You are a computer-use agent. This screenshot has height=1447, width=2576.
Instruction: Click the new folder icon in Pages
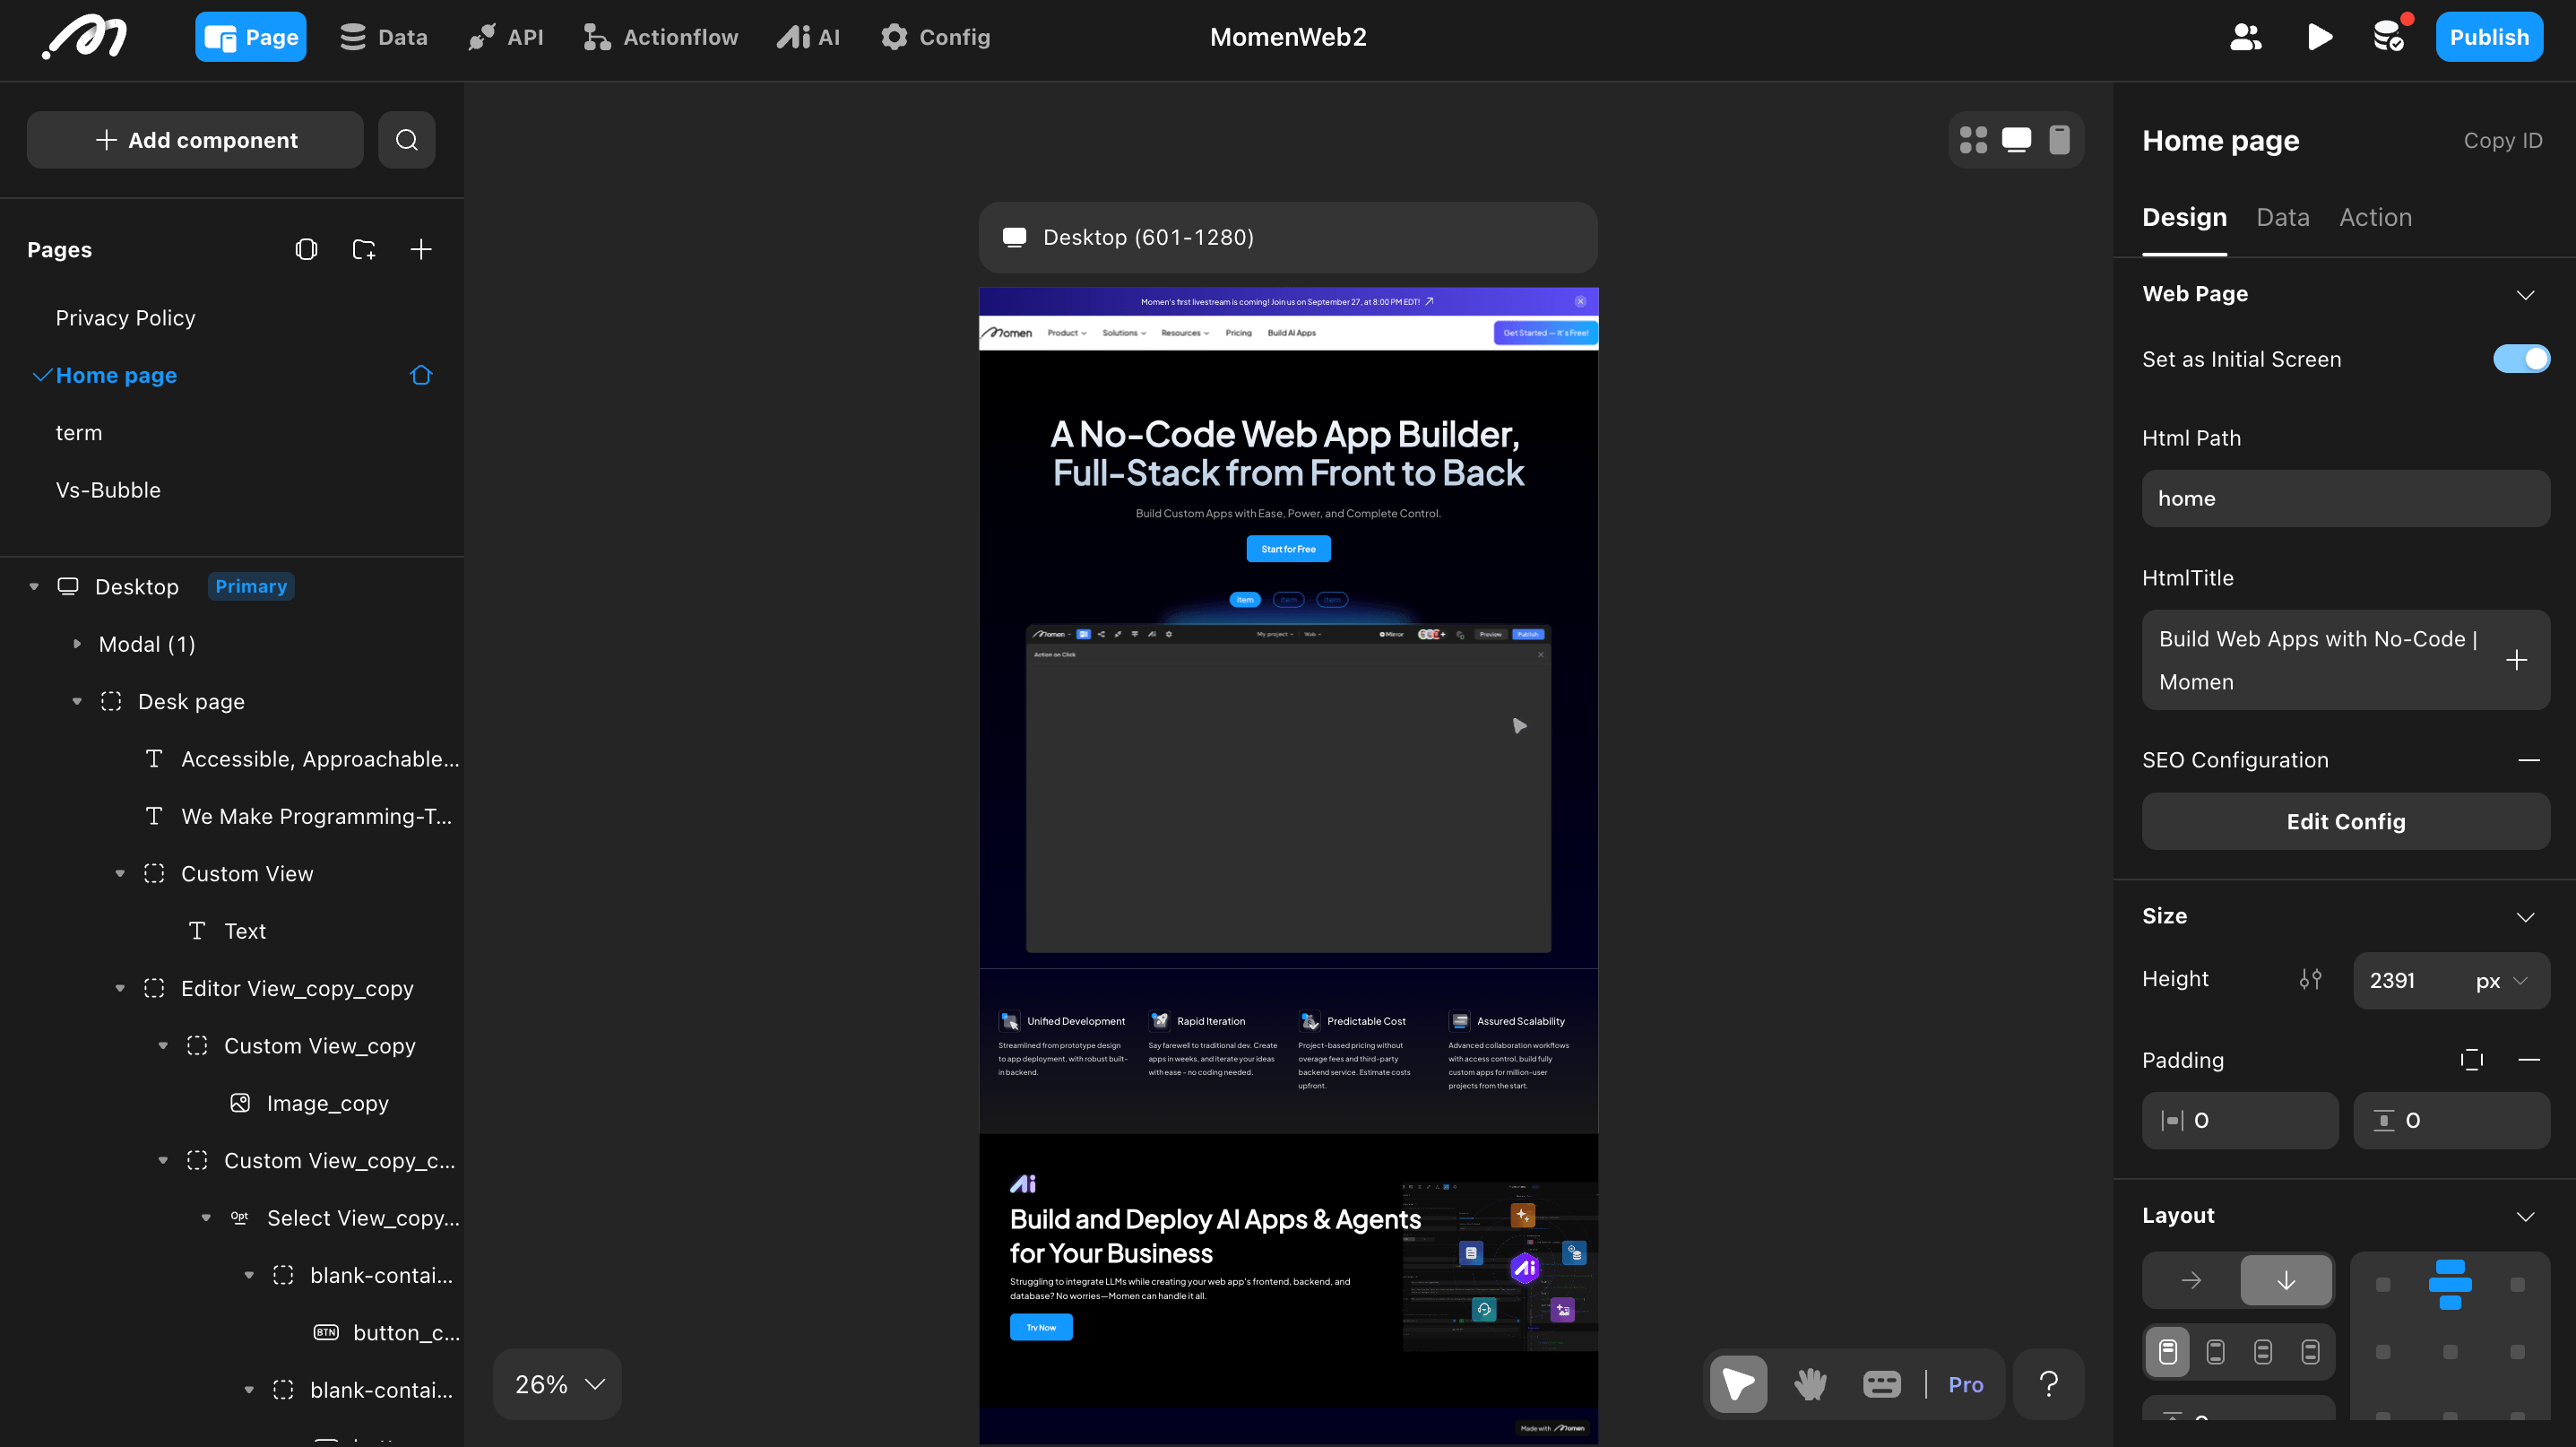pyautogui.click(x=364, y=249)
